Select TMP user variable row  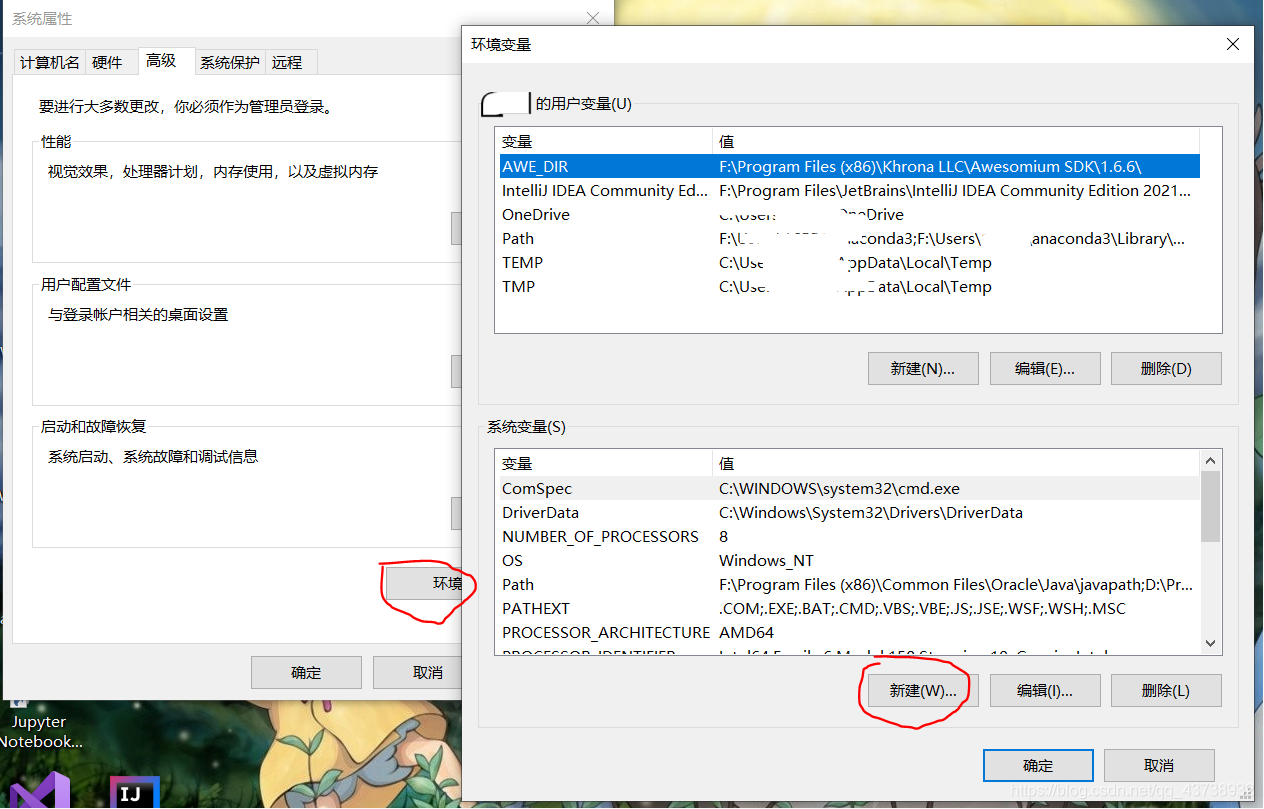[848, 286]
